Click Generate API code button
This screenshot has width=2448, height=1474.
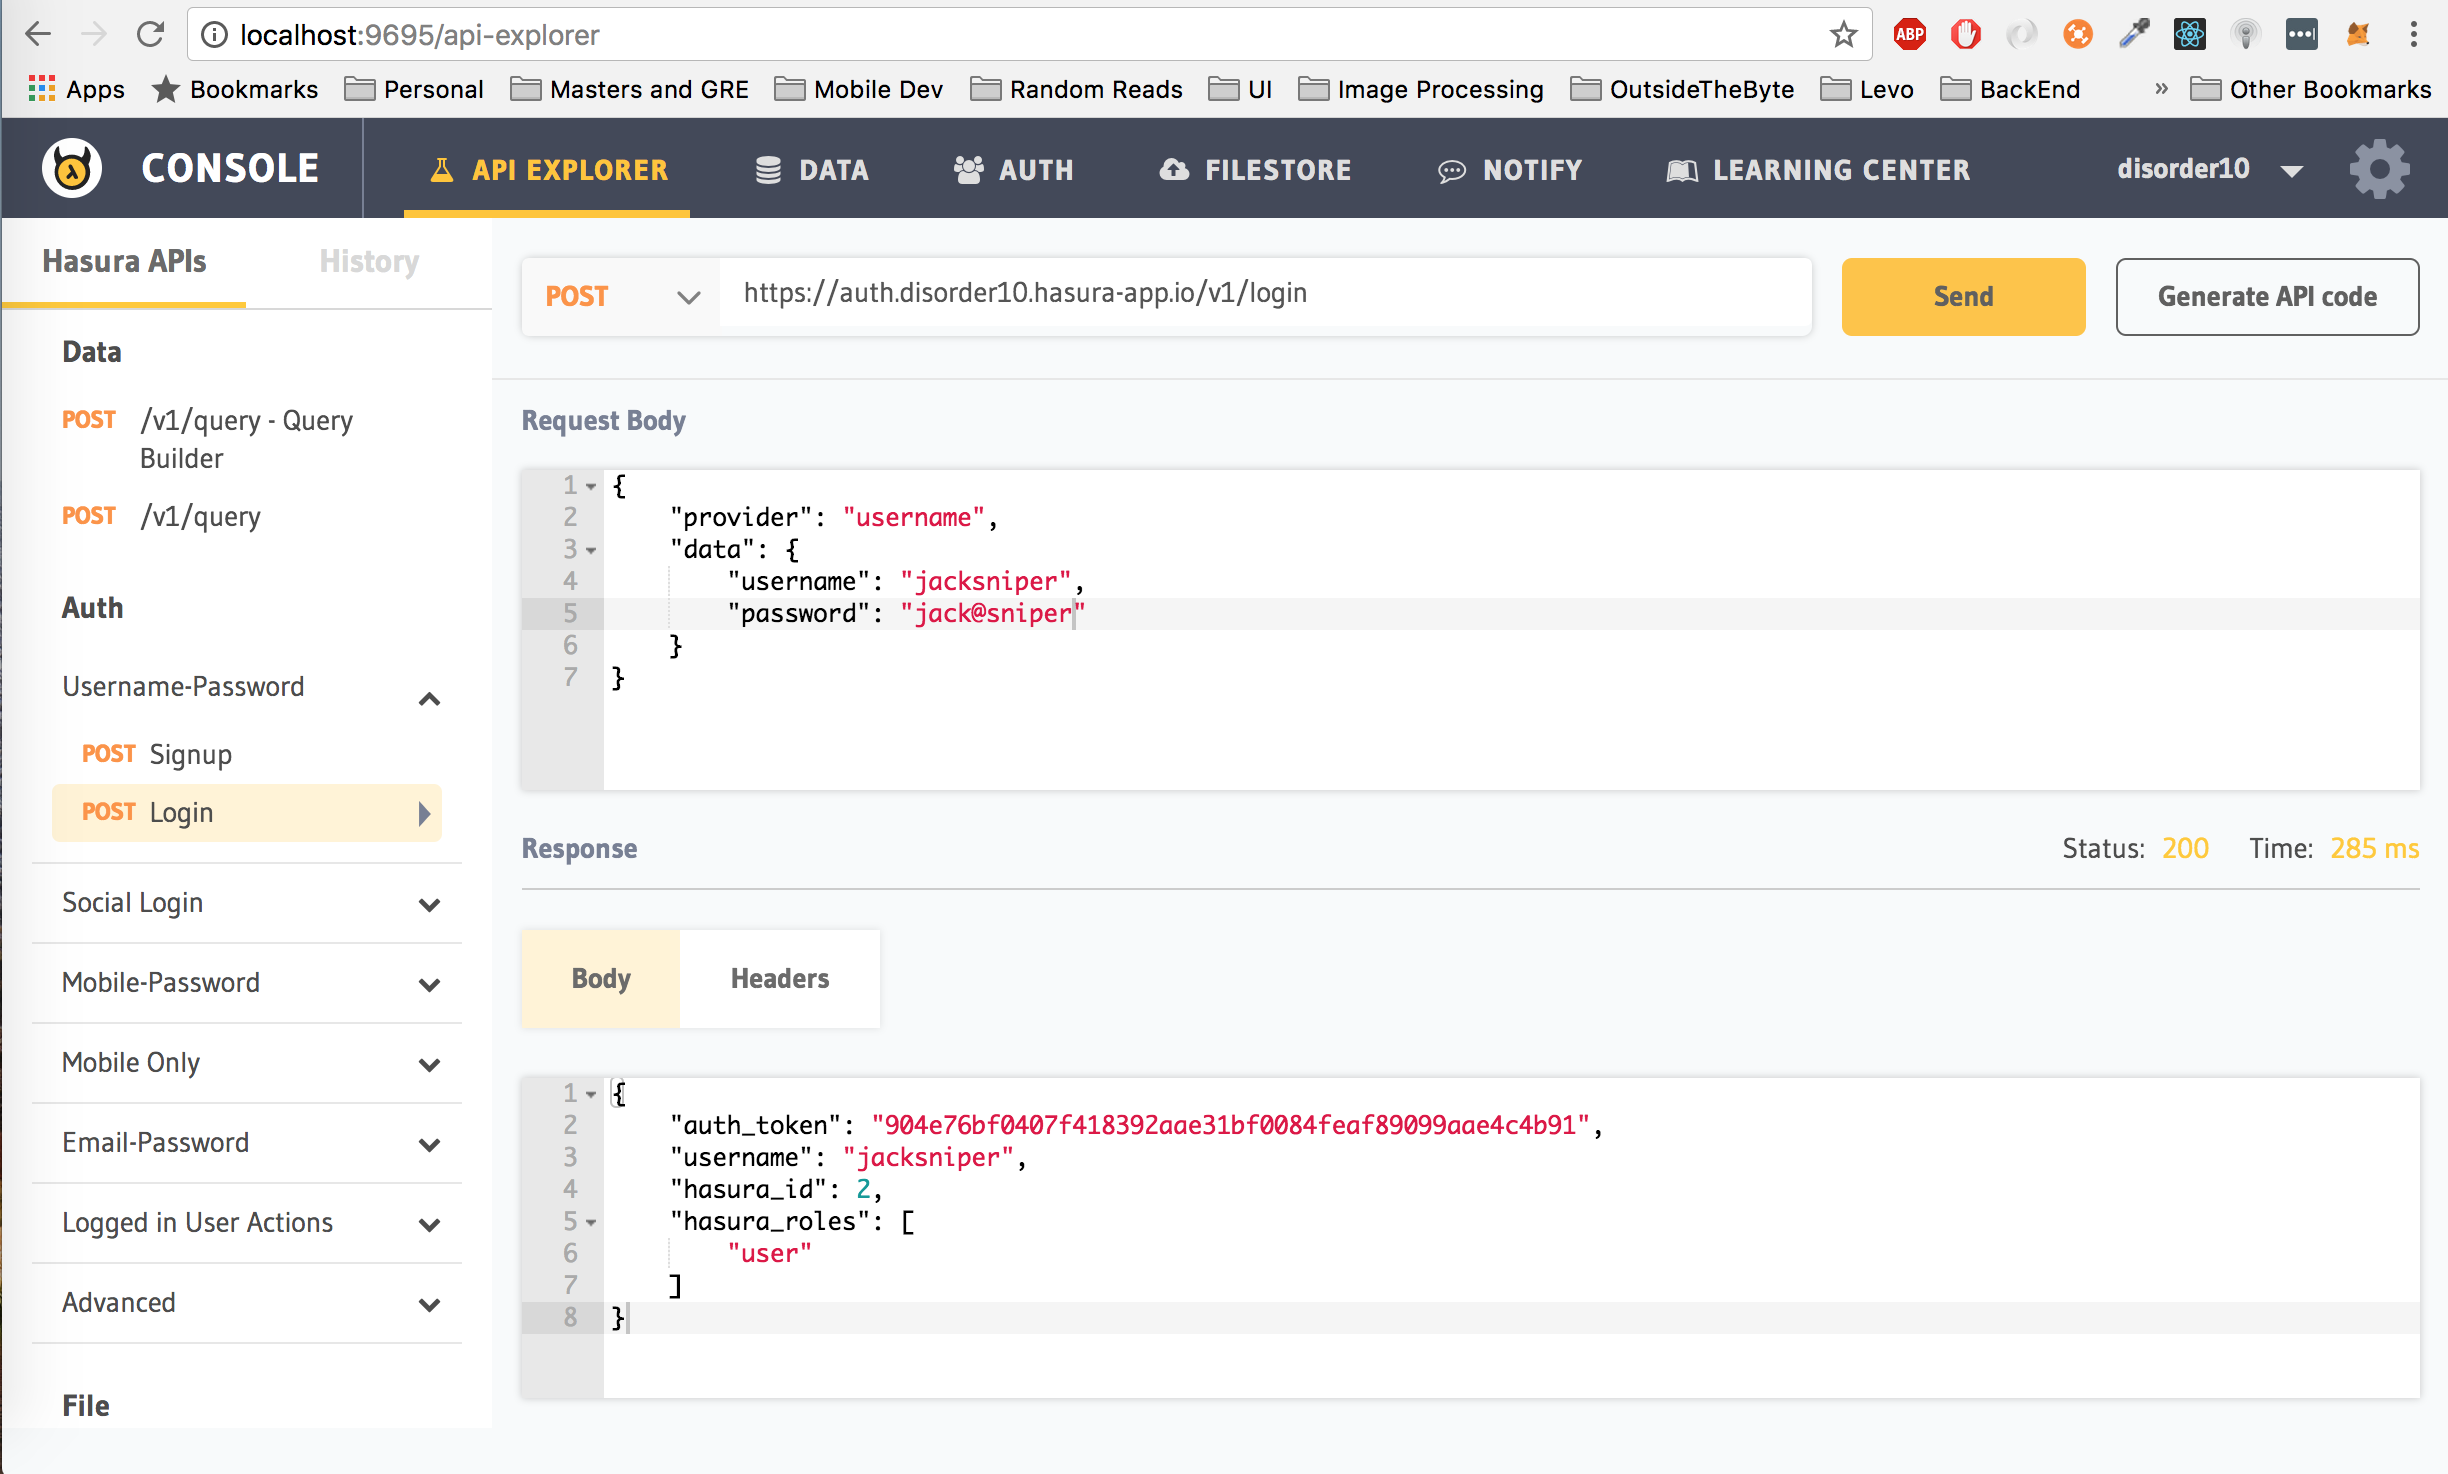[x=2266, y=297]
